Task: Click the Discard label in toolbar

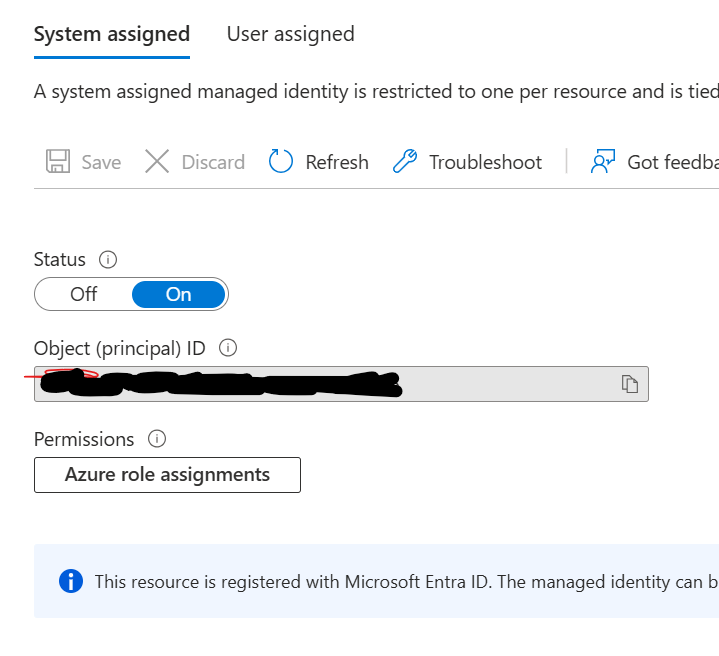Action: pyautogui.click(x=213, y=162)
